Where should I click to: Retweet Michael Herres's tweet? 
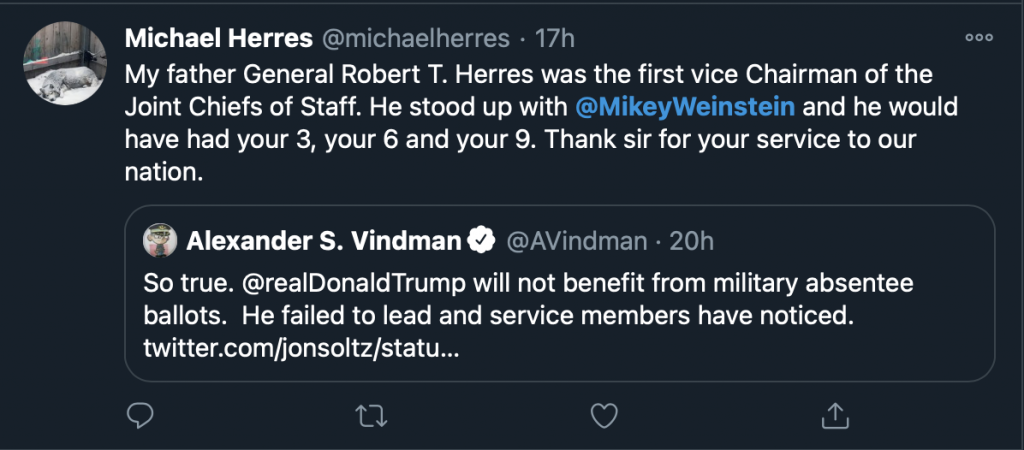pos(371,414)
